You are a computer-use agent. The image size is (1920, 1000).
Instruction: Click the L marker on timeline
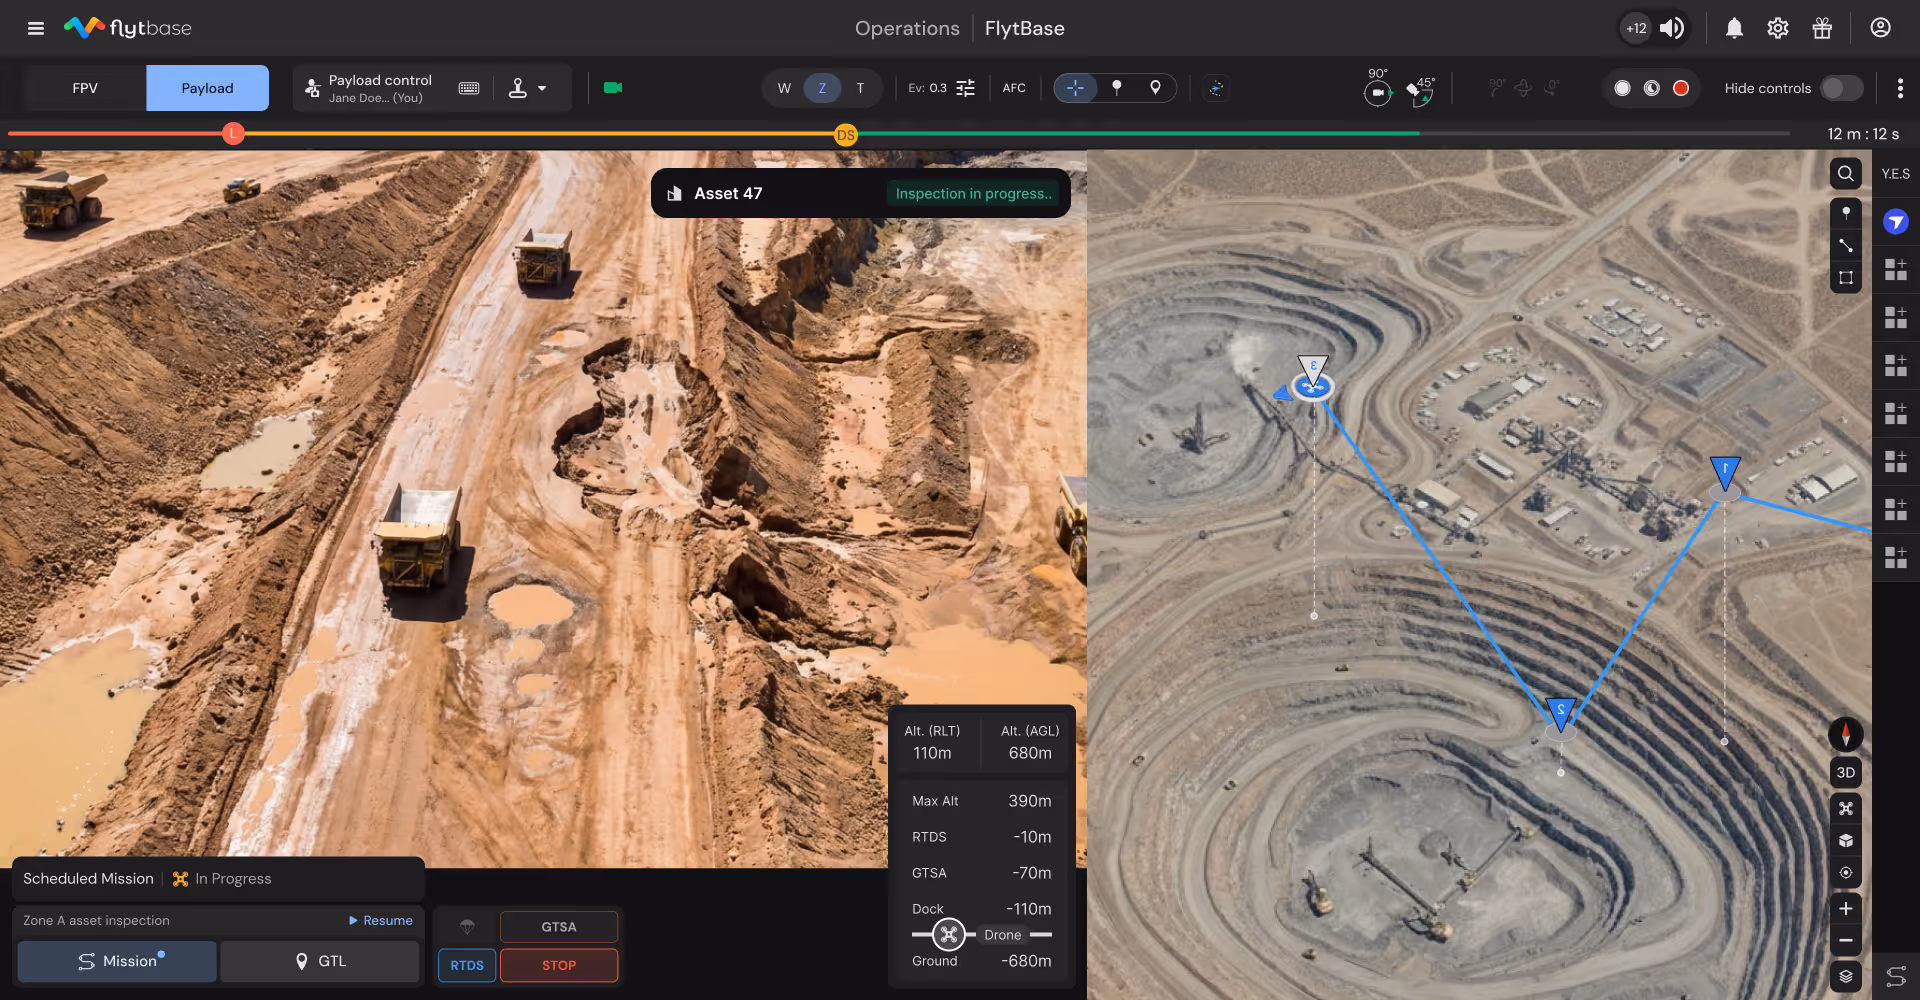pyautogui.click(x=233, y=133)
